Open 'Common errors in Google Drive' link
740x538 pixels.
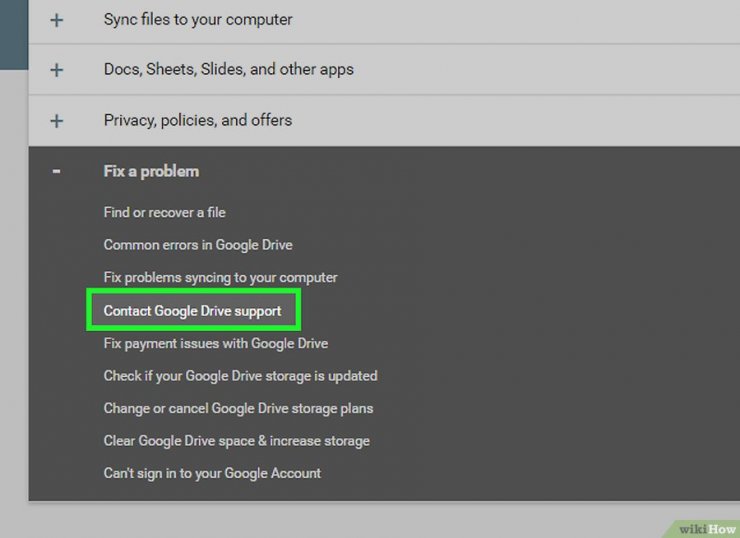click(198, 245)
